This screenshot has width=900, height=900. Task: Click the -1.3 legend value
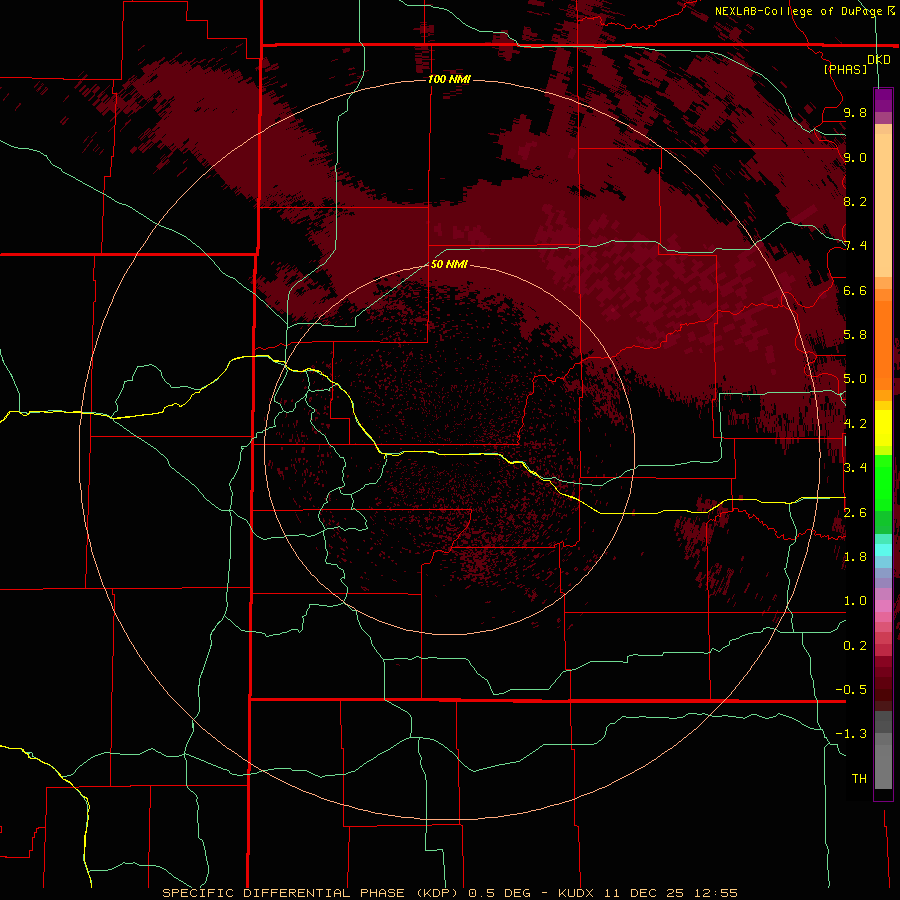[851, 734]
